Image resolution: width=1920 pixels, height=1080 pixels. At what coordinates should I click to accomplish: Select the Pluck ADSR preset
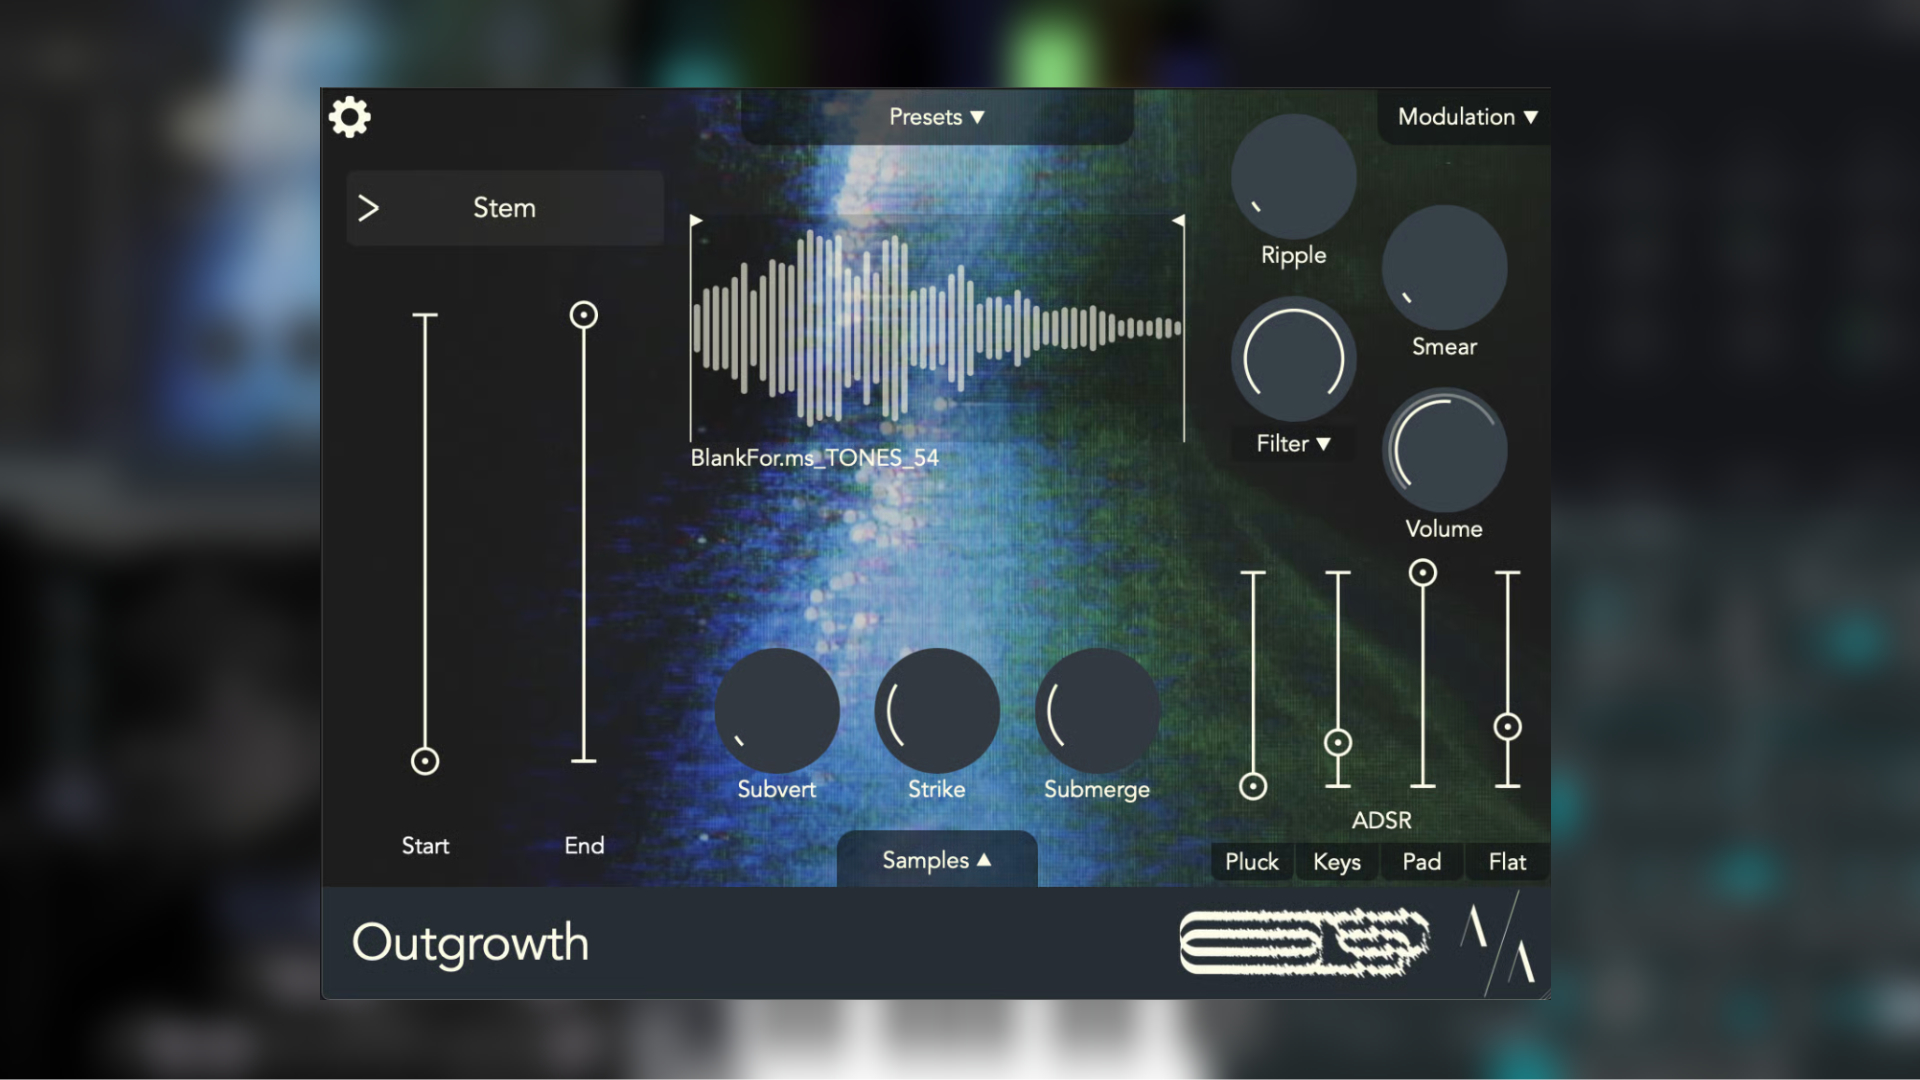click(x=1251, y=862)
